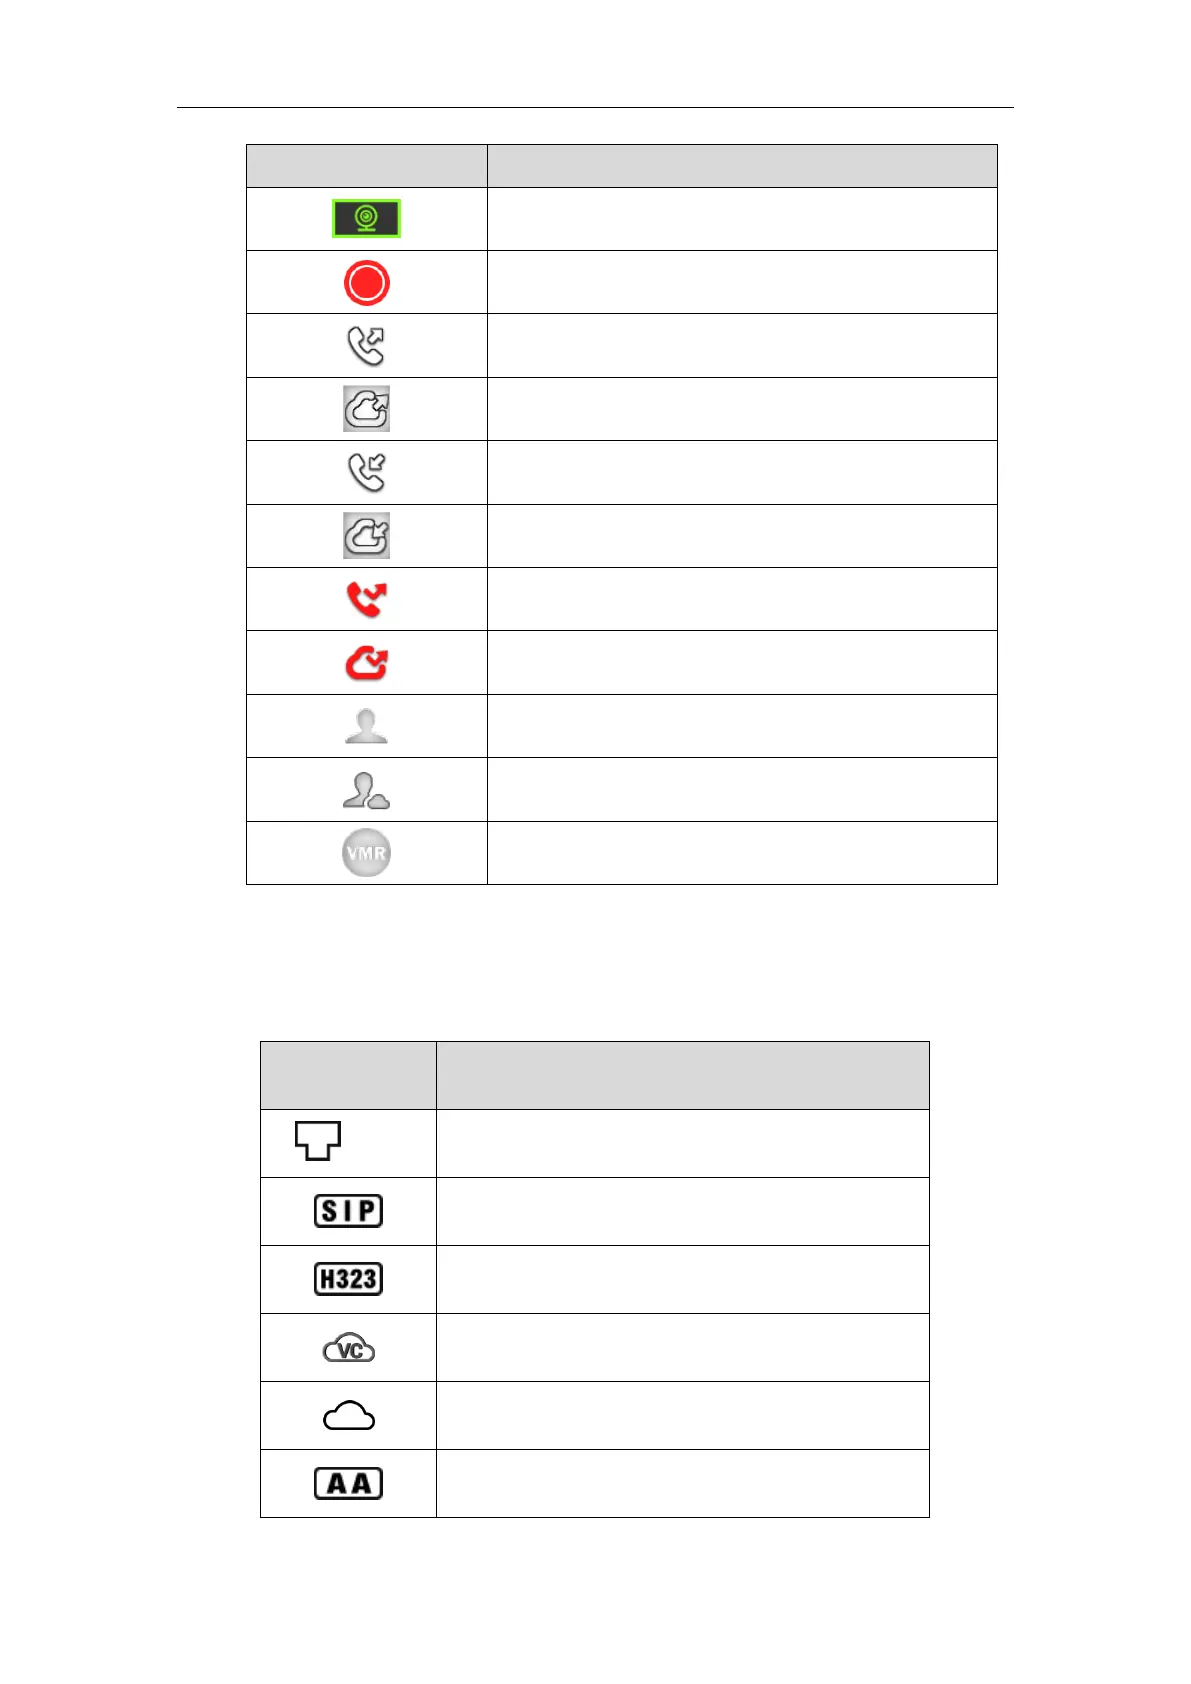1191x1684 pixels.
Task: Click the incoming phone call icon
Action: [x=366, y=472]
